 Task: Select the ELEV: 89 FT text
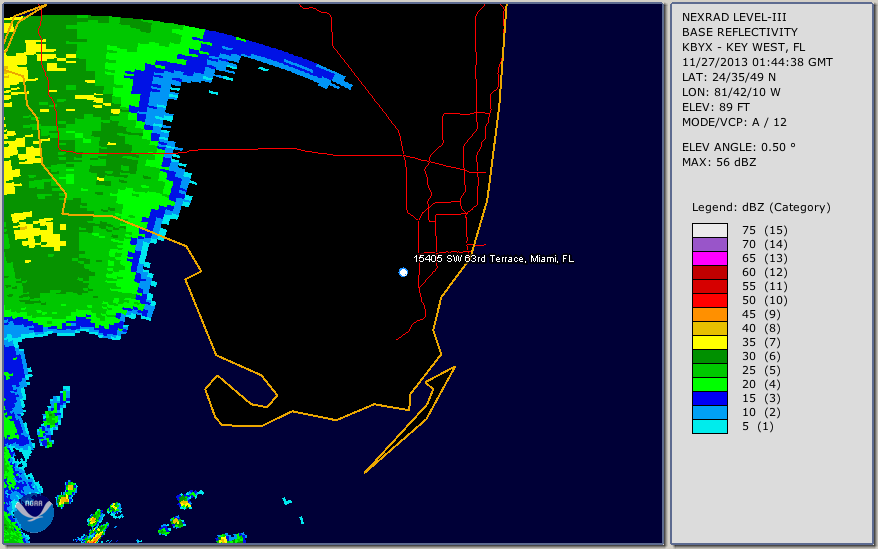click(x=716, y=107)
